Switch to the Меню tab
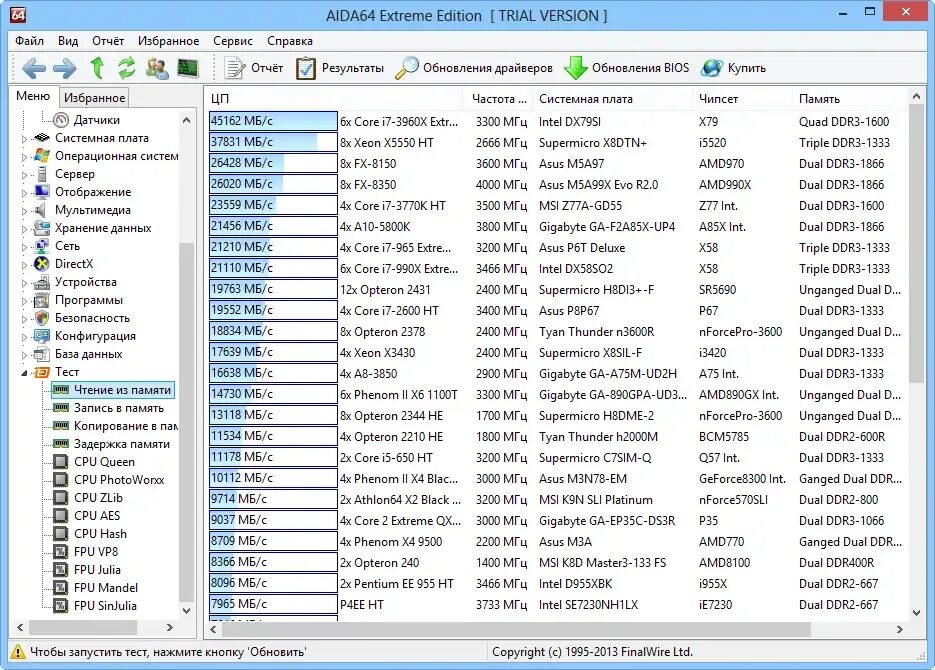 click(33, 96)
